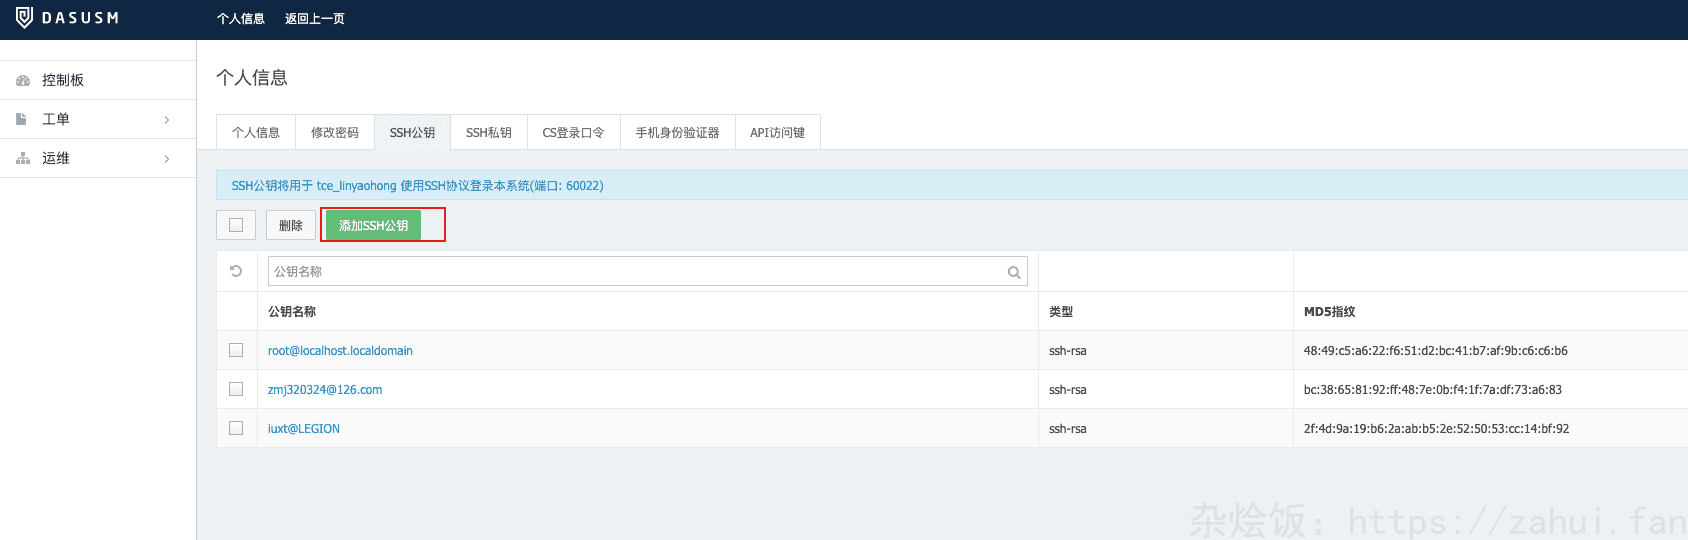The width and height of the screenshot is (1688, 540).
Task: Check the box for root@localhost.localdomain key
Action: 236,350
